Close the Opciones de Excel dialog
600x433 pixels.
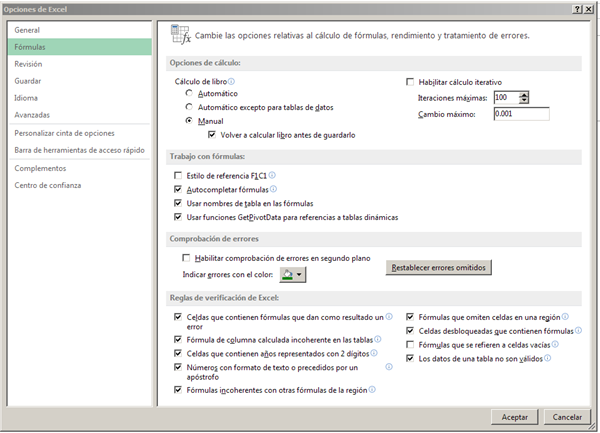coord(589,9)
